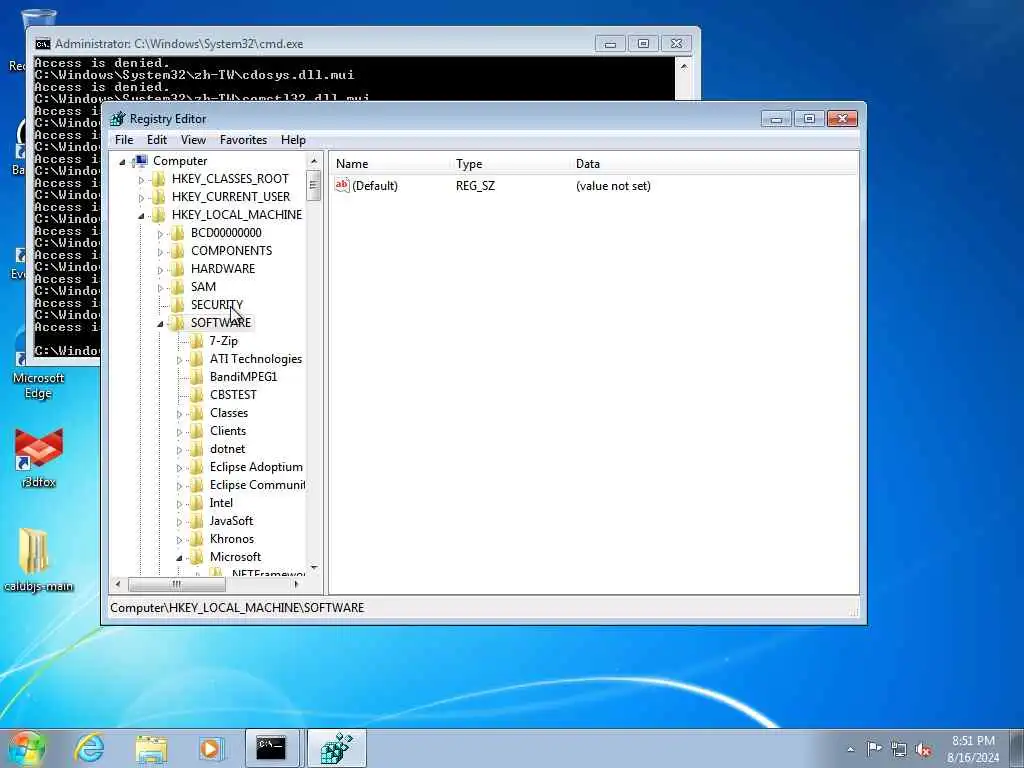
Task: Expand HKEY_CLASSES_ROOT tree node
Action: tap(141, 180)
